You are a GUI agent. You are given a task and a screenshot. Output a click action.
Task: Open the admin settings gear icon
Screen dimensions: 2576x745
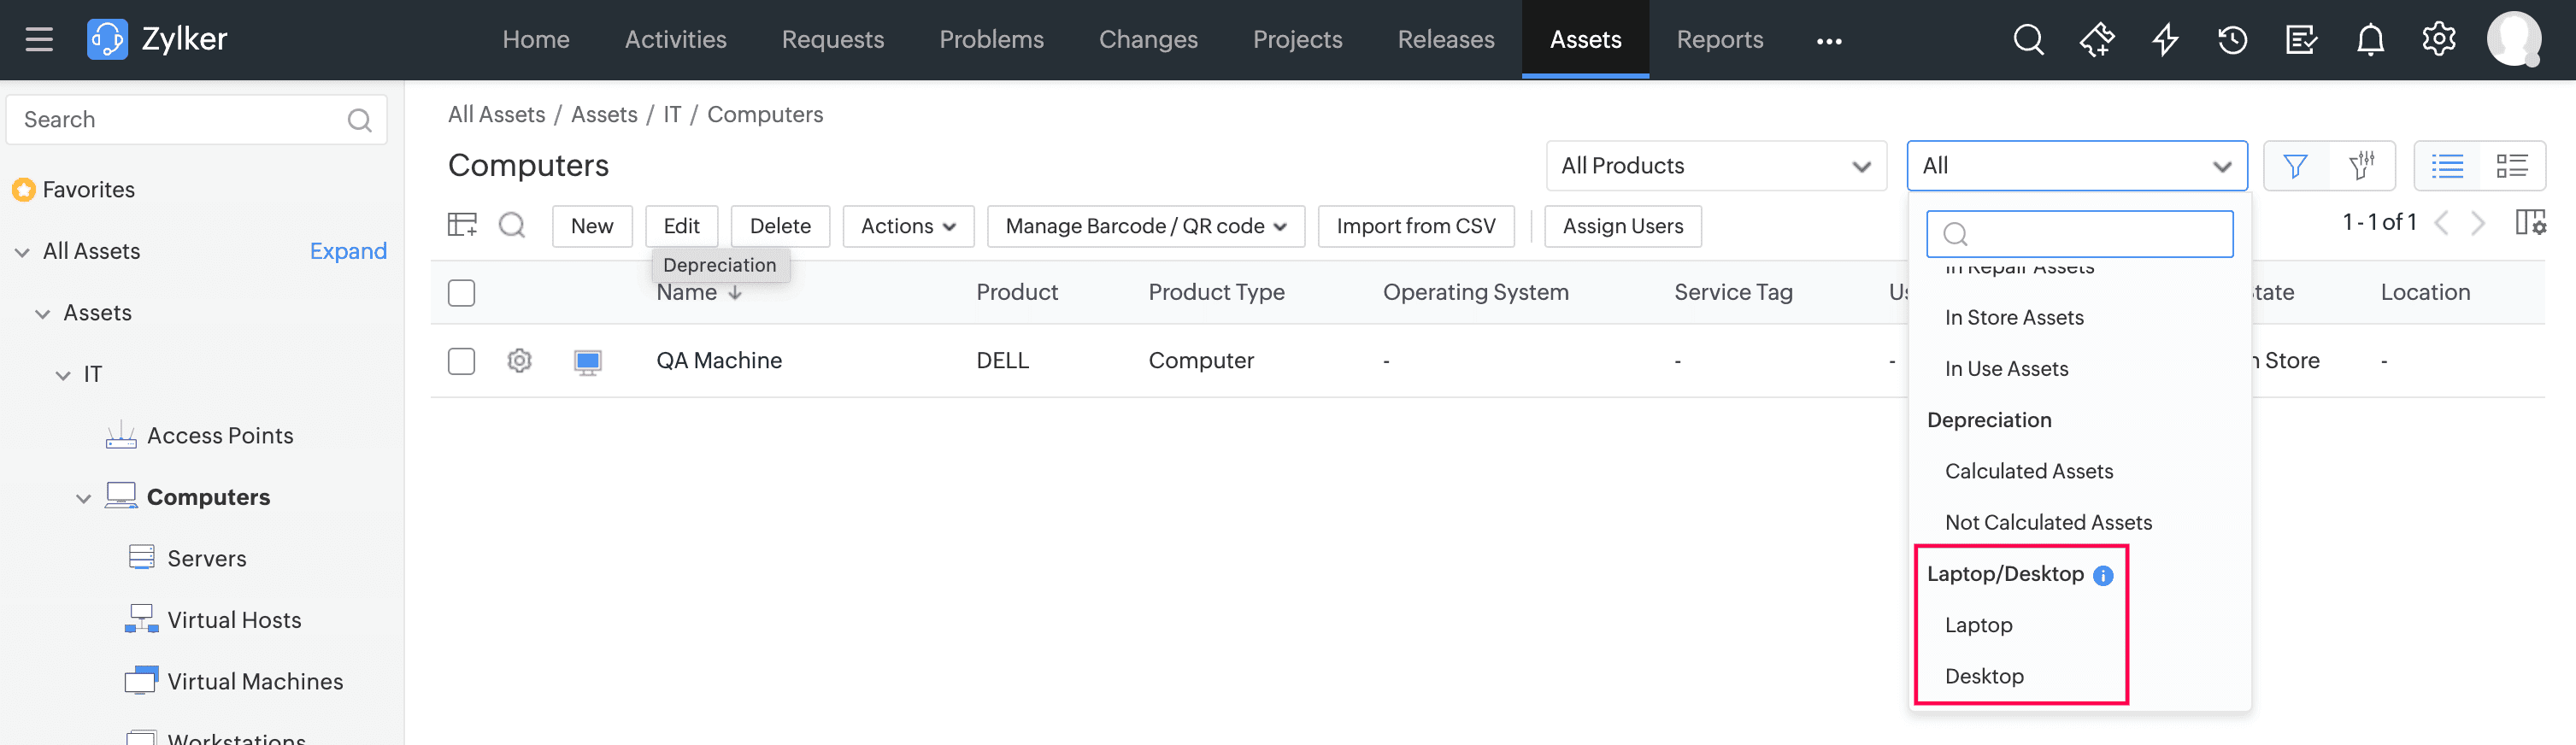(2438, 40)
